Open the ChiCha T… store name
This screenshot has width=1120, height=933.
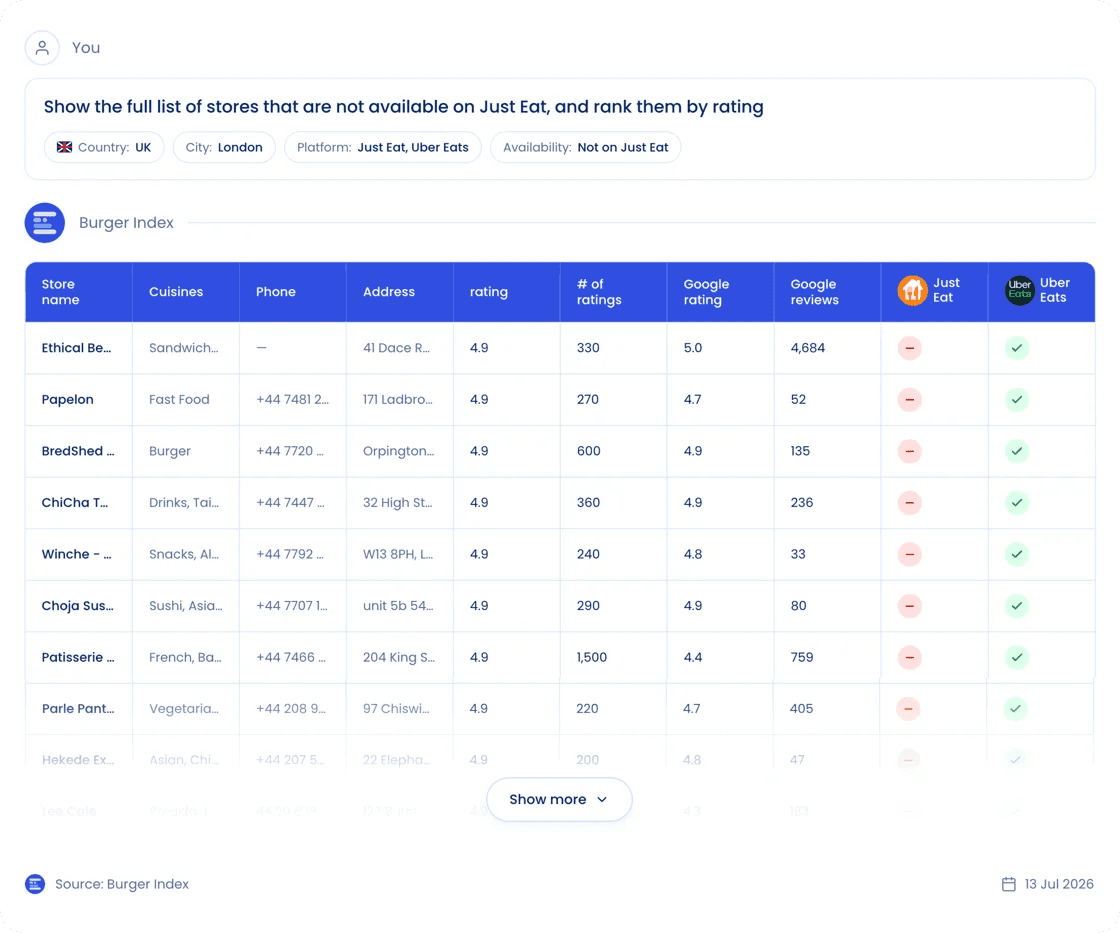click(75, 503)
